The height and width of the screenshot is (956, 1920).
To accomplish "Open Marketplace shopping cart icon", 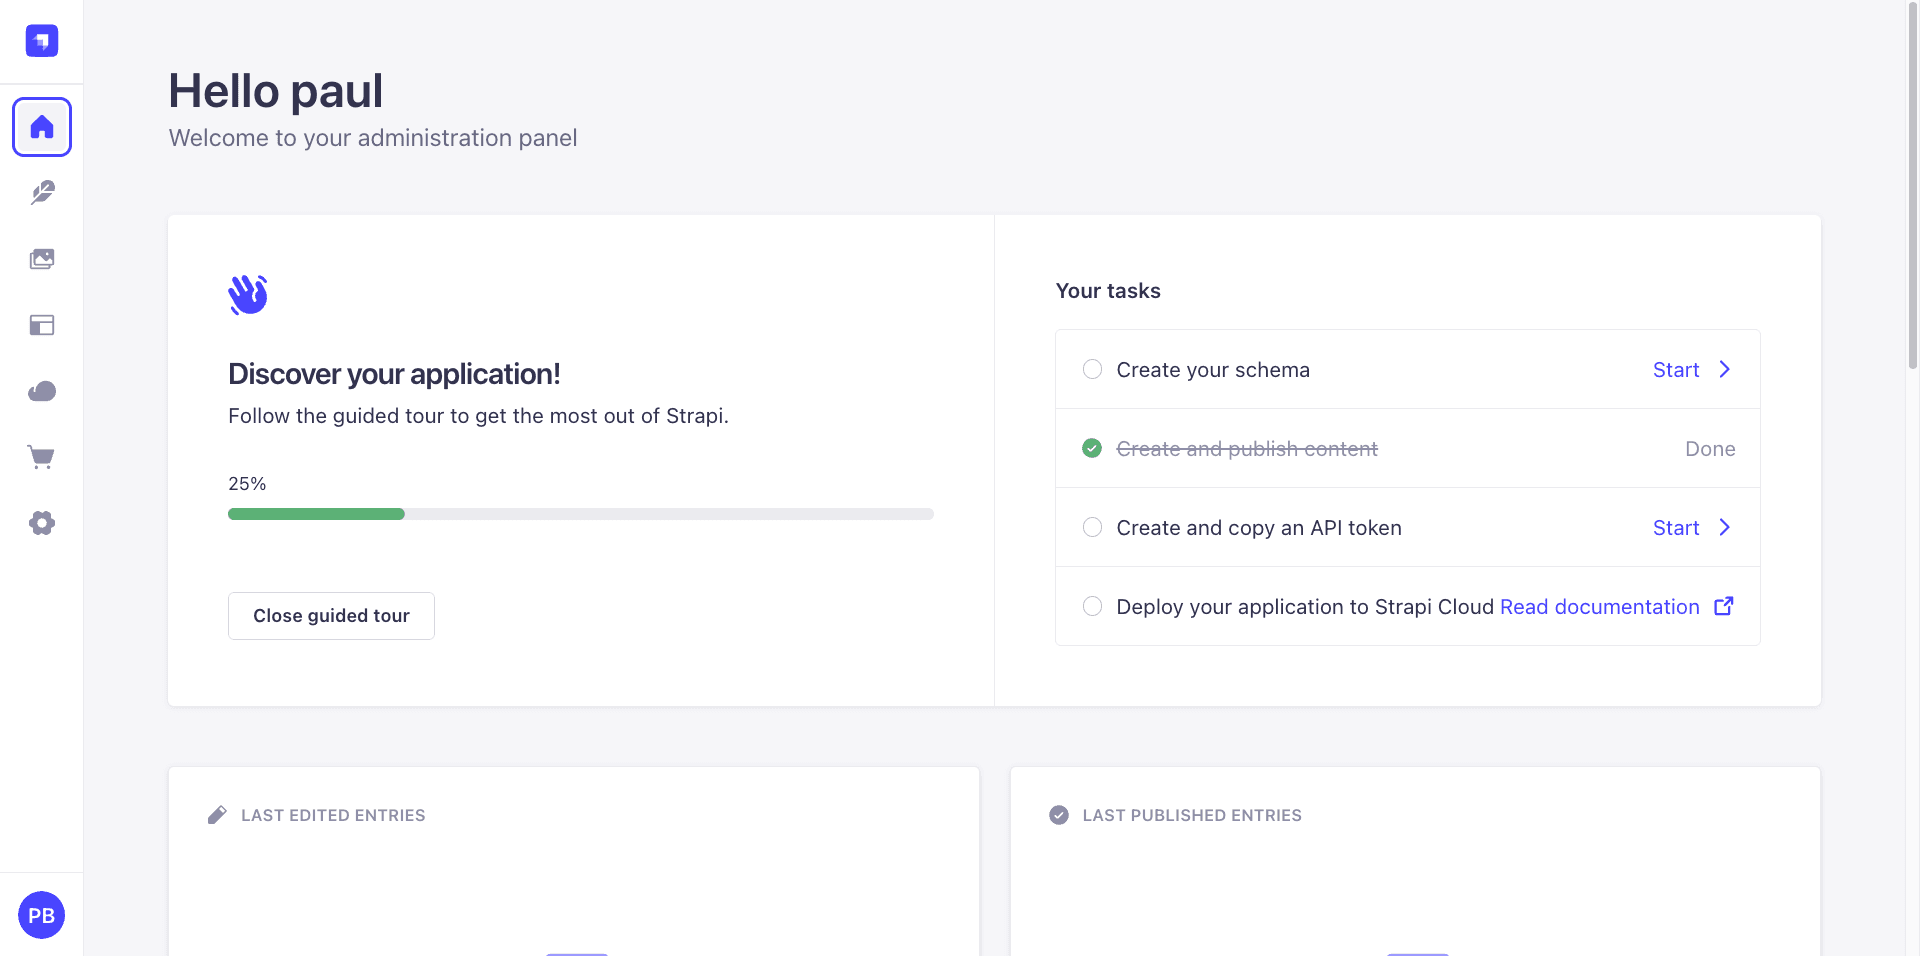I will click(42, 457).
